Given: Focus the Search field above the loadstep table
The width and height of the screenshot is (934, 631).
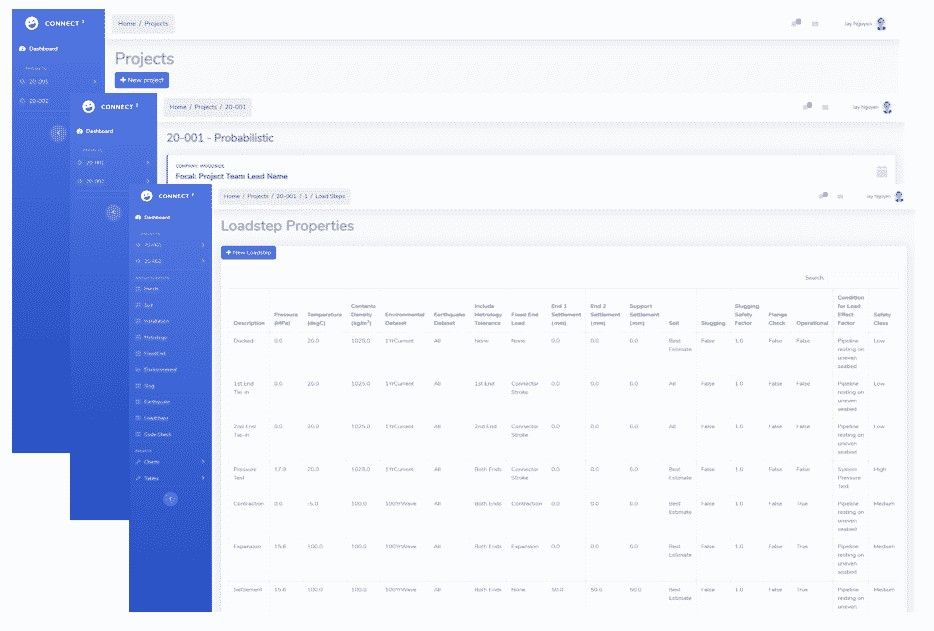Looking at the screenshot, I should pyautogui.click(x=860, y=277).
